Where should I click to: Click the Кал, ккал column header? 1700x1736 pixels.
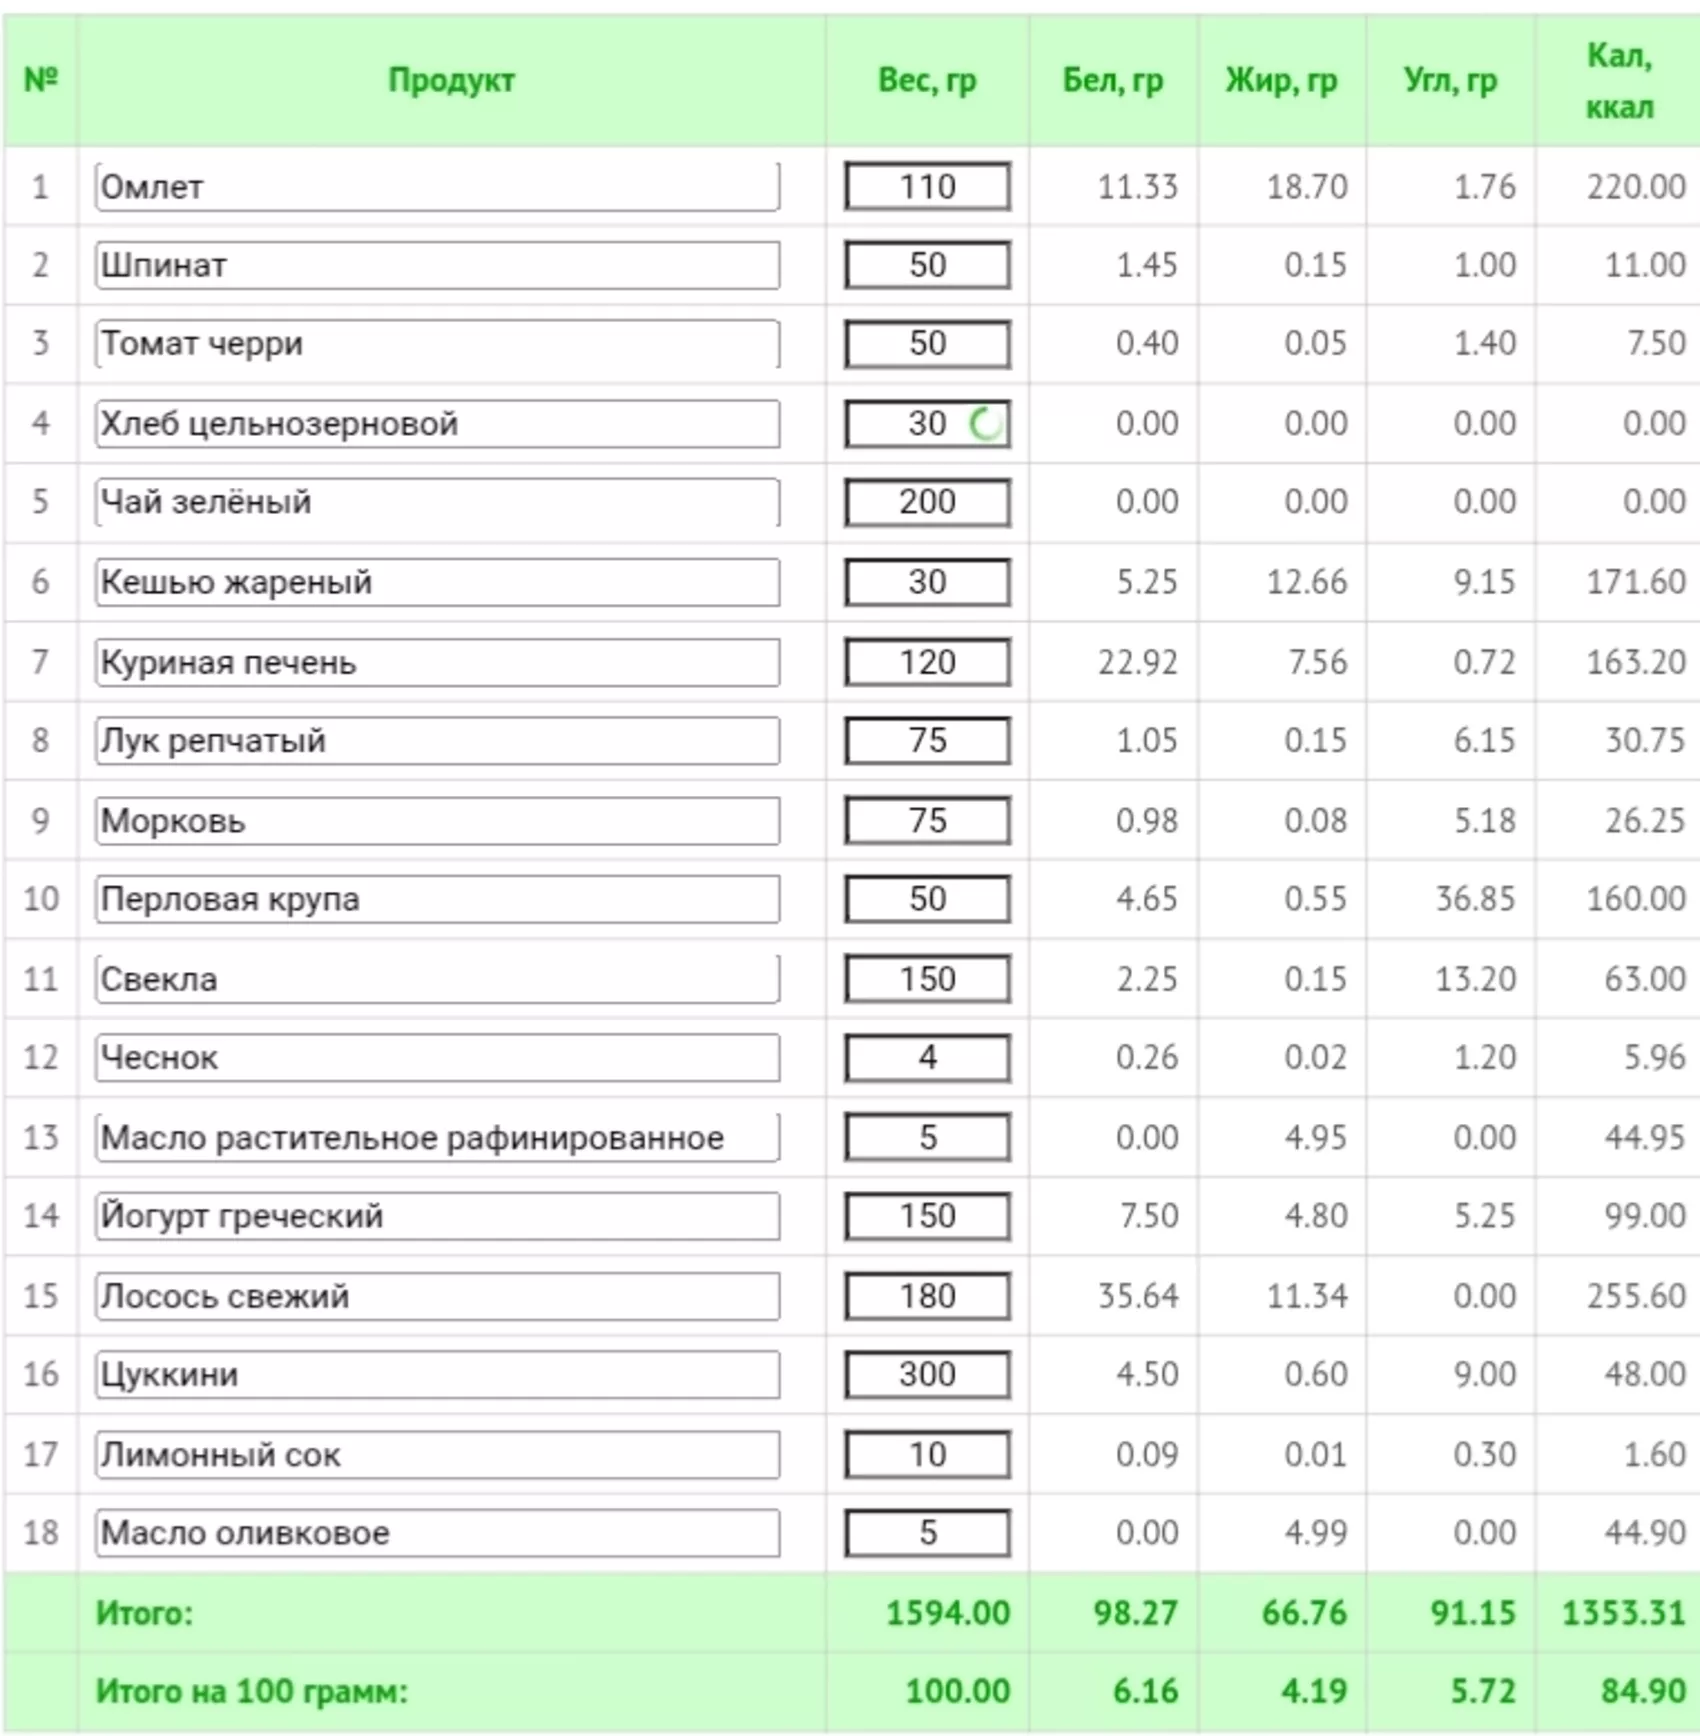pyautogui.click(x=1619, y=80)
